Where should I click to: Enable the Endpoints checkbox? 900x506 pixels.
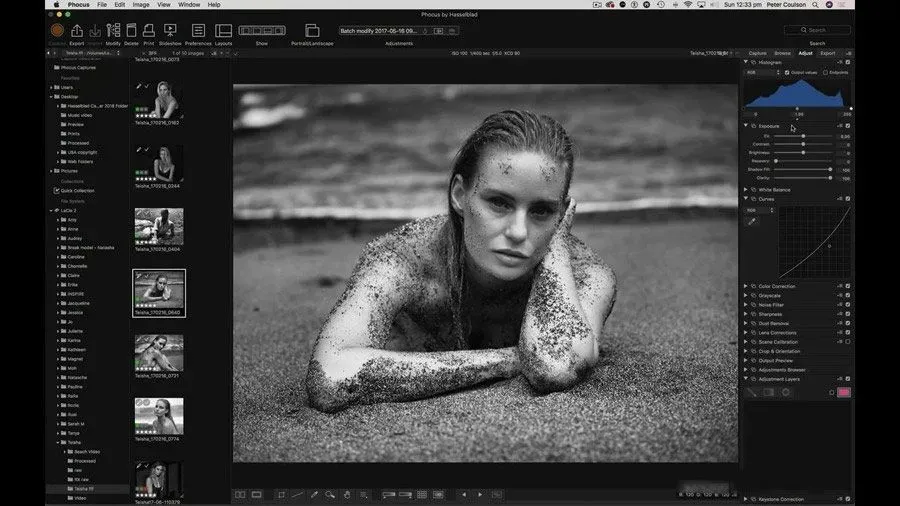point(825,73)
